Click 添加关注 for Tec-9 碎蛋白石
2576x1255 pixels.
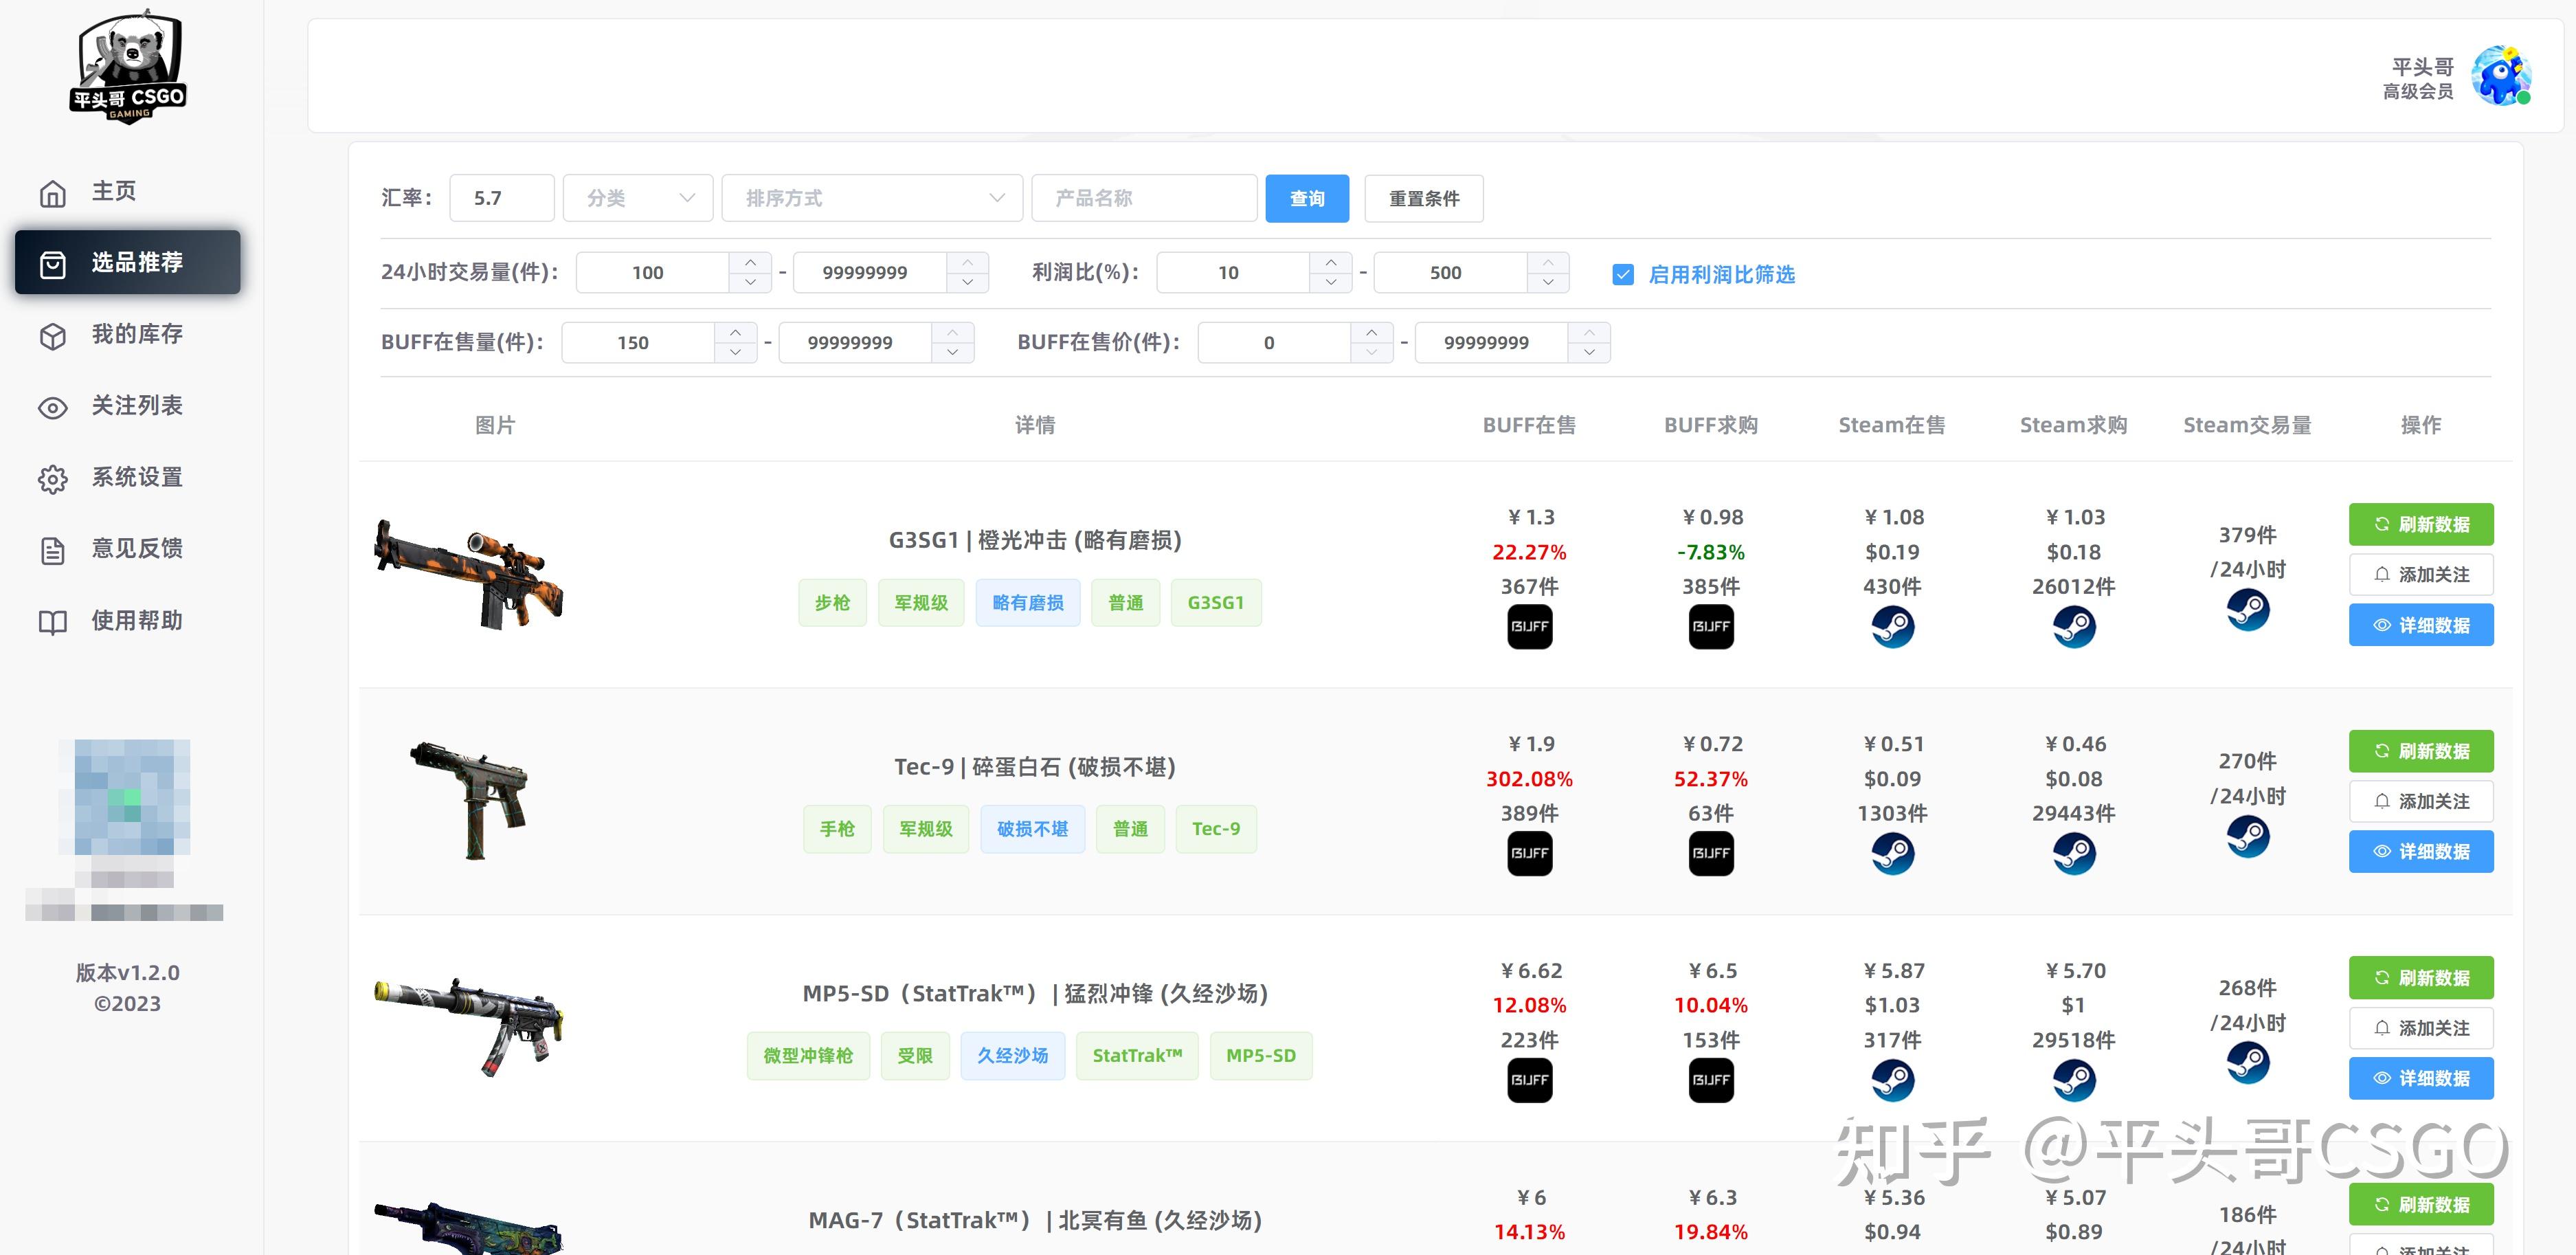(x=2421, y=801)
